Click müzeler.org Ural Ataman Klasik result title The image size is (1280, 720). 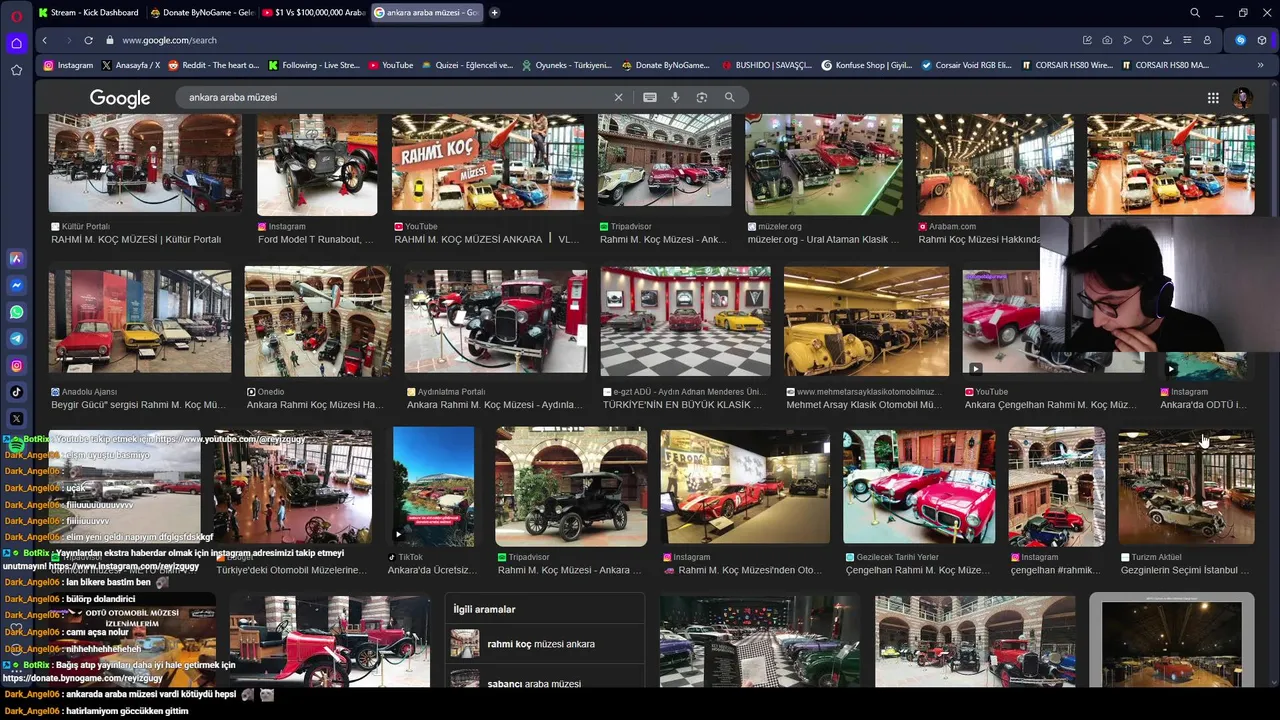823,240
